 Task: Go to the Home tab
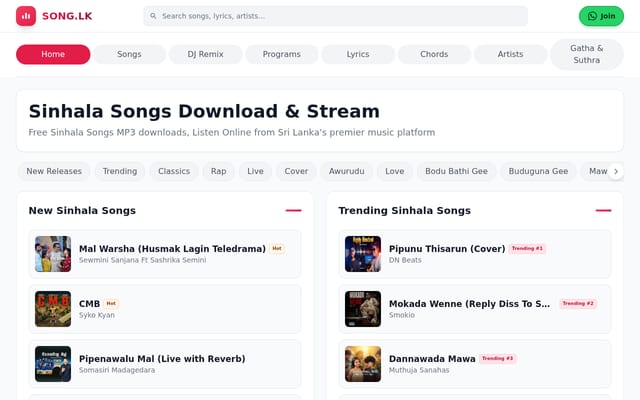click(x=53, y=54)
